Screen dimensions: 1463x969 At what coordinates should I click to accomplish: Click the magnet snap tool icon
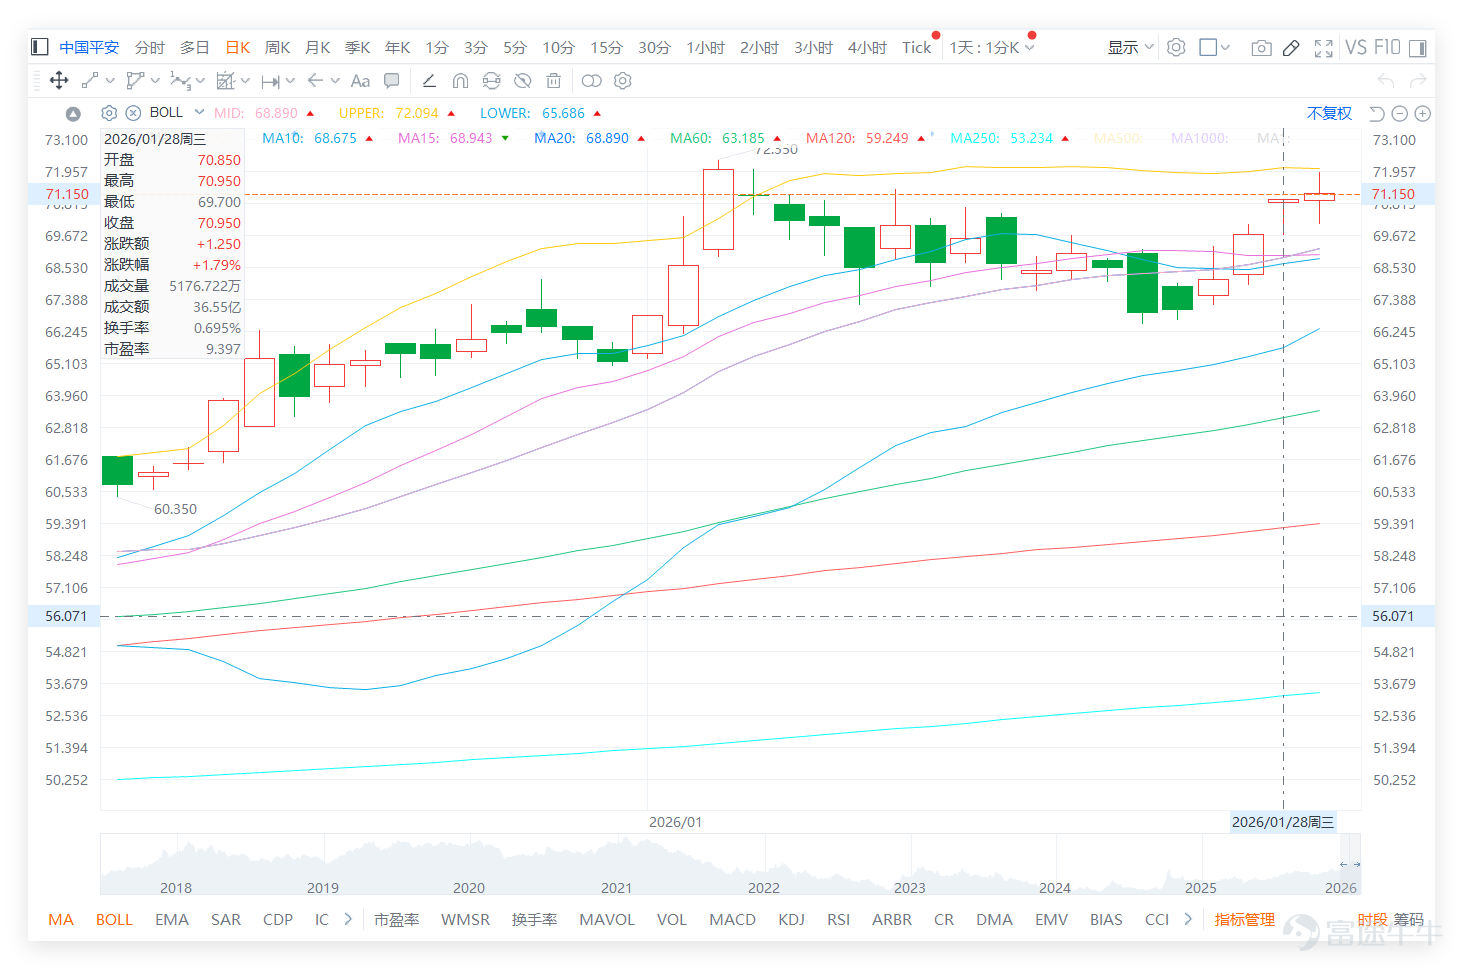pos(460,81)
